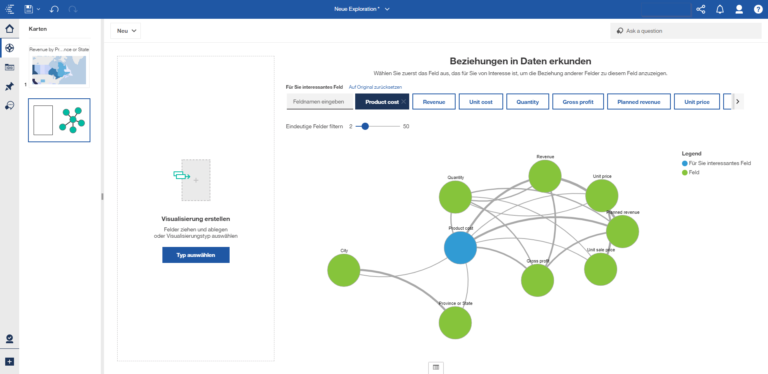The width and height of the screenshot is (768, 374).
Task: Click the green Feld legend swatch
Action: (x=685, y=173)
